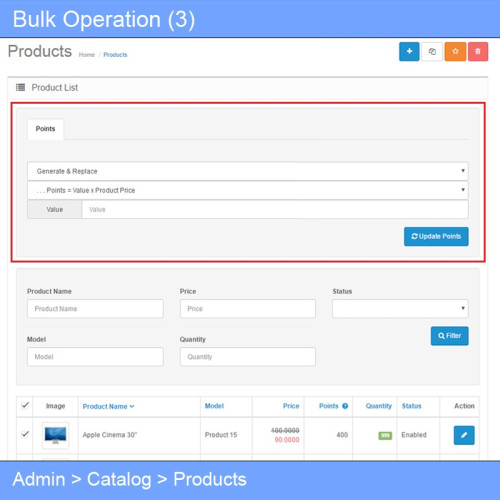Uncheck the Apple Cinema 30" row checkbox
The height and width of the screenshot is (500, 500).
25,434
